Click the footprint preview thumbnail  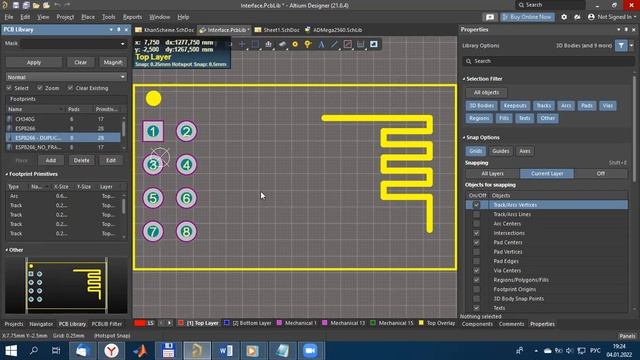pyautogui.click(x=66, y=286)
